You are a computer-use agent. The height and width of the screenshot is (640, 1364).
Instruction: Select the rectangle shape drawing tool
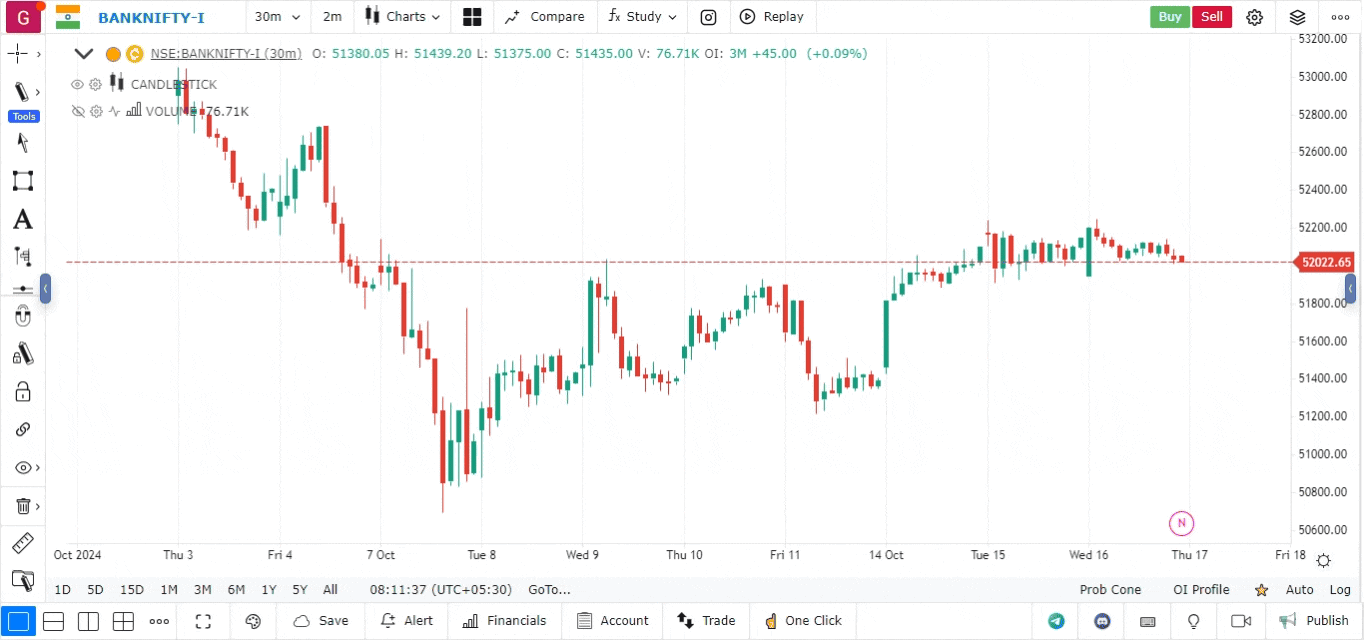point(22,181)
